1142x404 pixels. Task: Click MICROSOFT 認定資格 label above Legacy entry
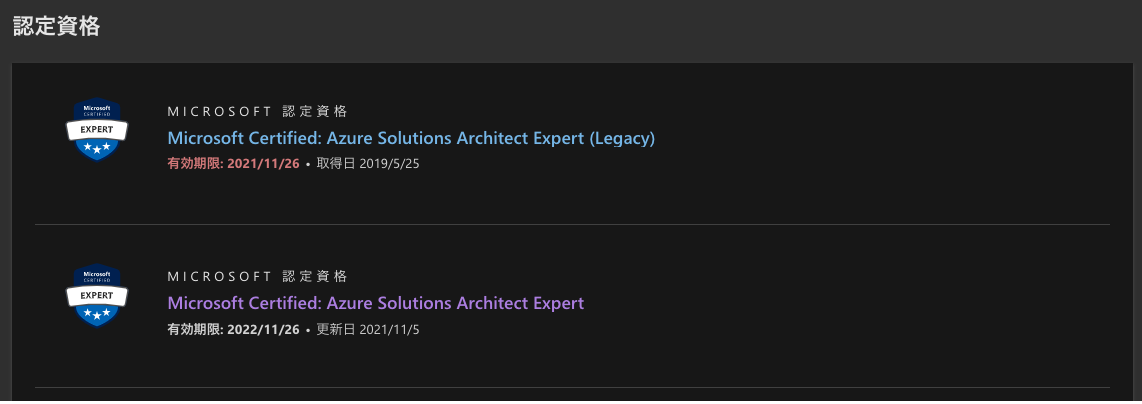pos(257,111)
